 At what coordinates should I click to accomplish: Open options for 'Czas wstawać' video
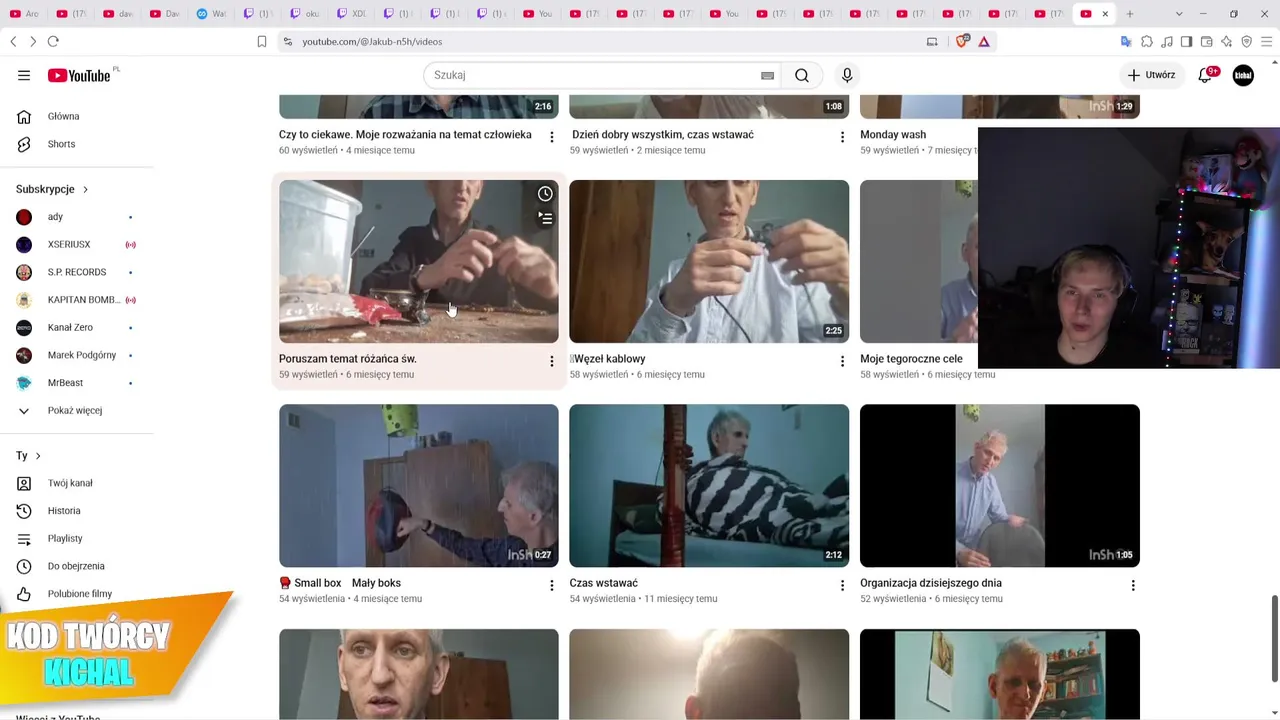tap(842, 585)
